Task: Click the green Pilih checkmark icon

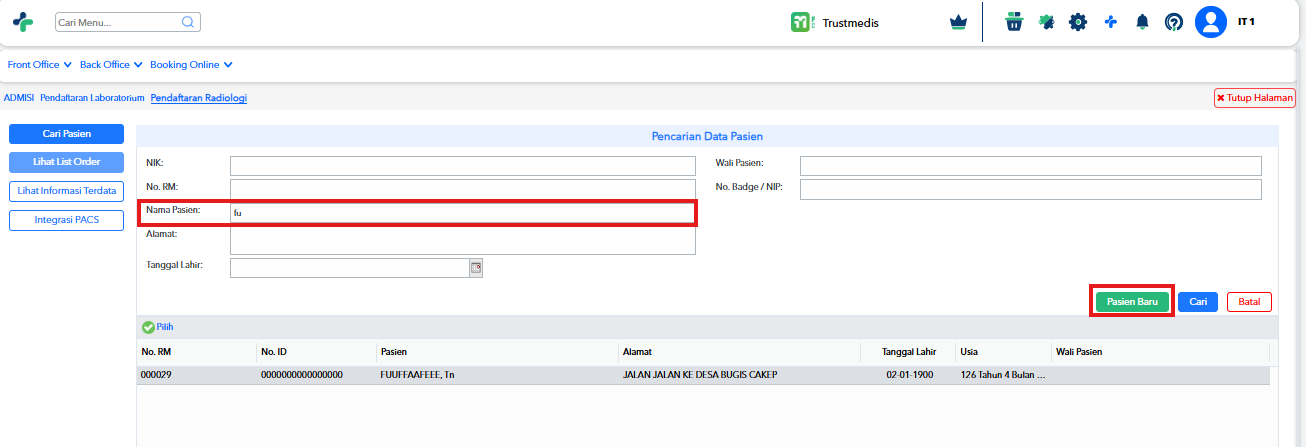Action: [x=148, y=327]
